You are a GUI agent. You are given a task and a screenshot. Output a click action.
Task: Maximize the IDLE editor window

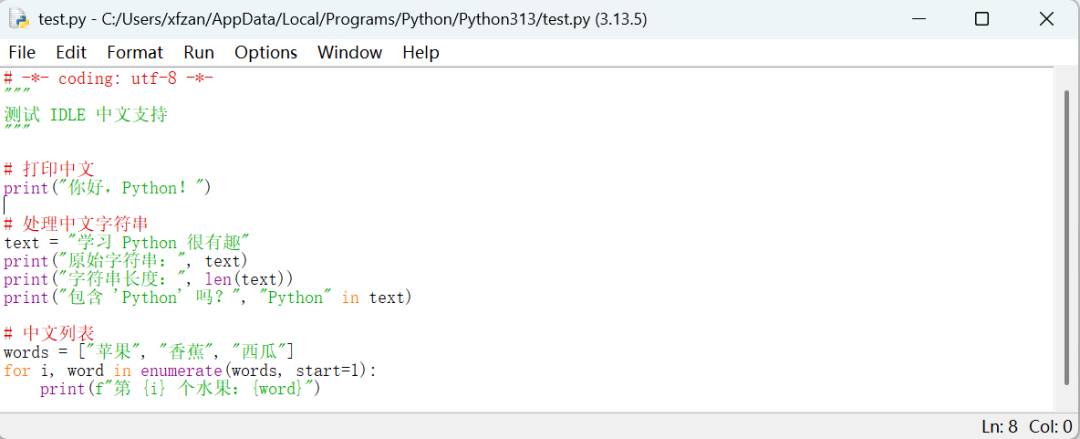point(982,19)
